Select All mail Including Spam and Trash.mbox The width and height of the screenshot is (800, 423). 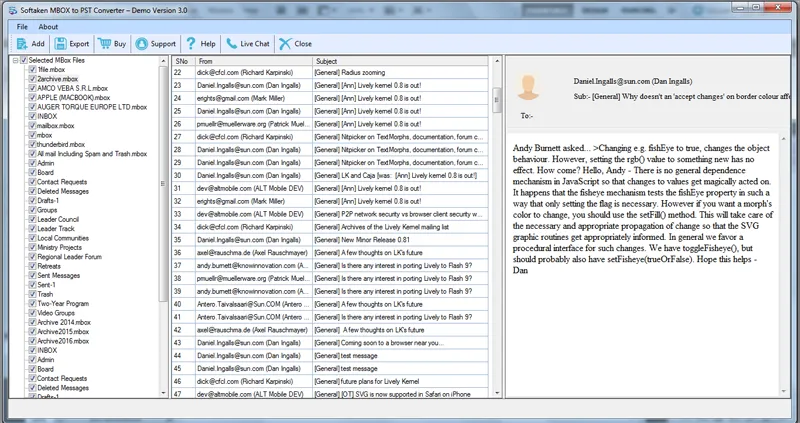(x=92, y=154)
